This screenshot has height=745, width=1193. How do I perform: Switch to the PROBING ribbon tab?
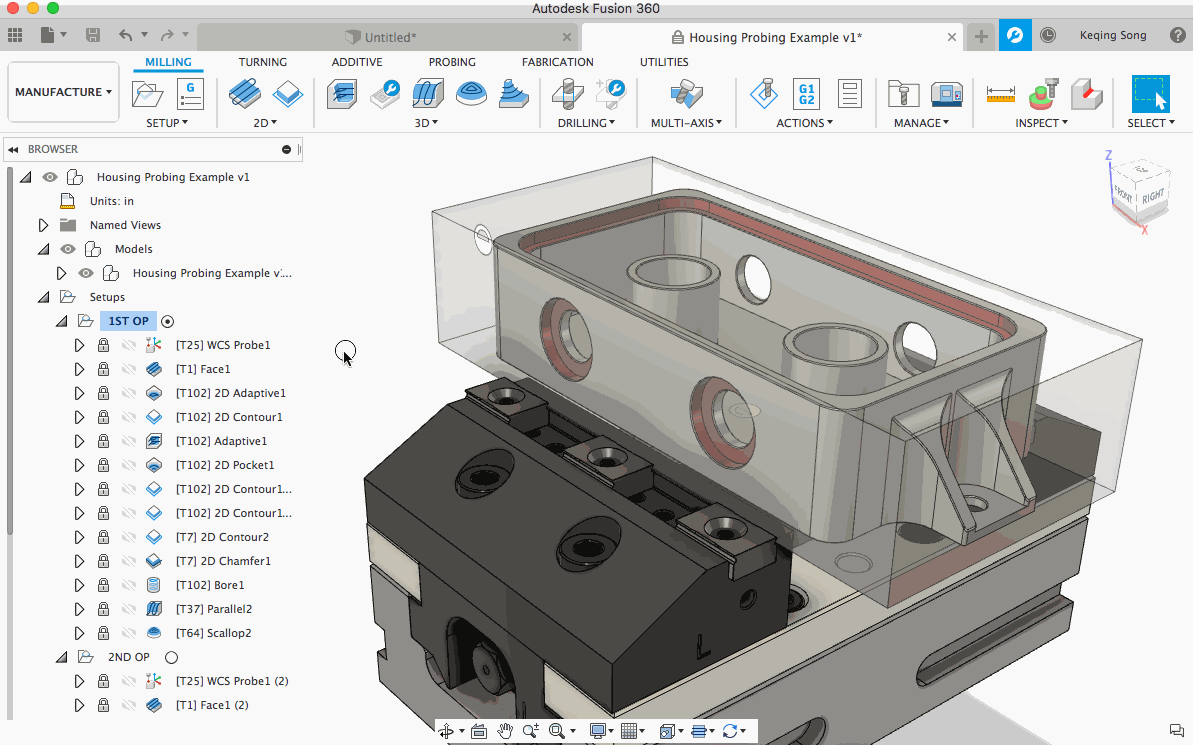pyautogui.click(x=452, y=62)
